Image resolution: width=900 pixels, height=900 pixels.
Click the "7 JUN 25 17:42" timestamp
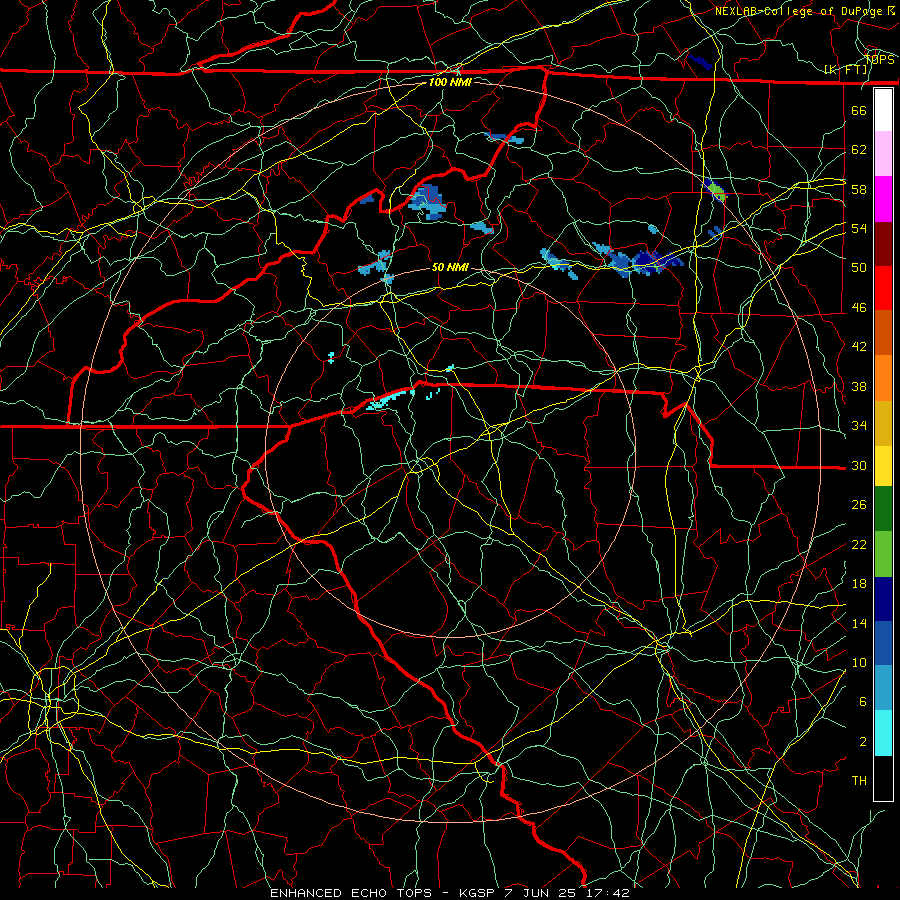pyautogui.click(x=567, y=893)
